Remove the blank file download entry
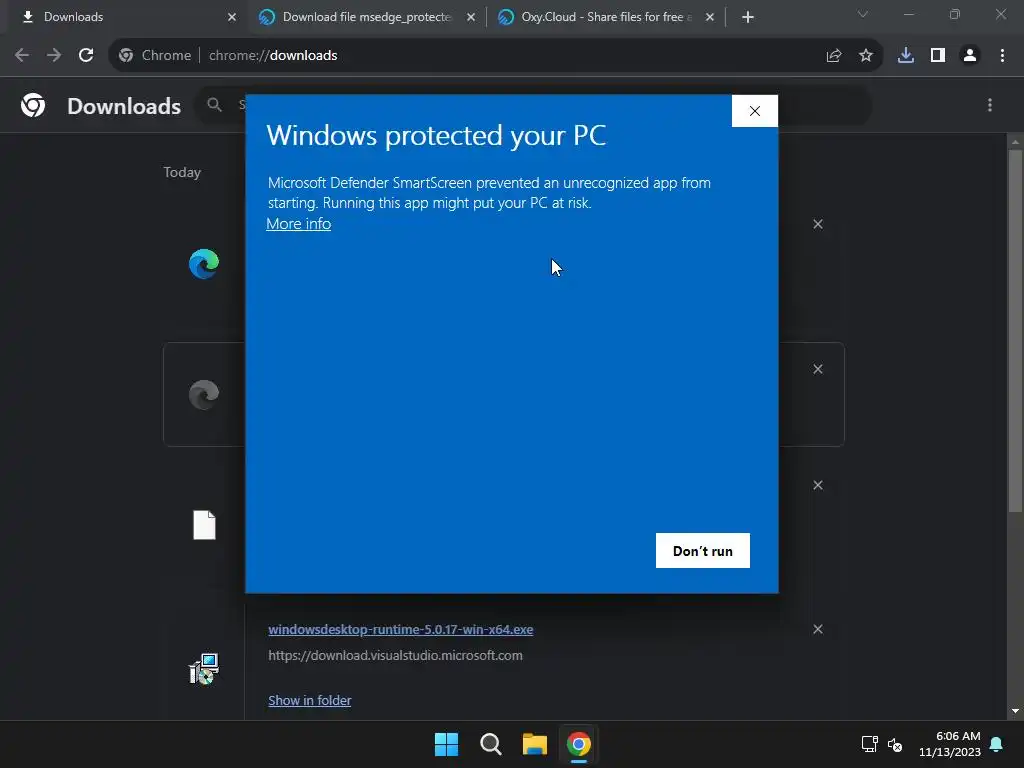 [818, 485]
